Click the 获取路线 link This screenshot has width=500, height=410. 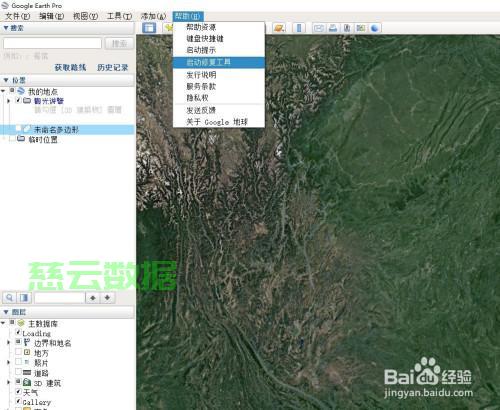point(70,68)
